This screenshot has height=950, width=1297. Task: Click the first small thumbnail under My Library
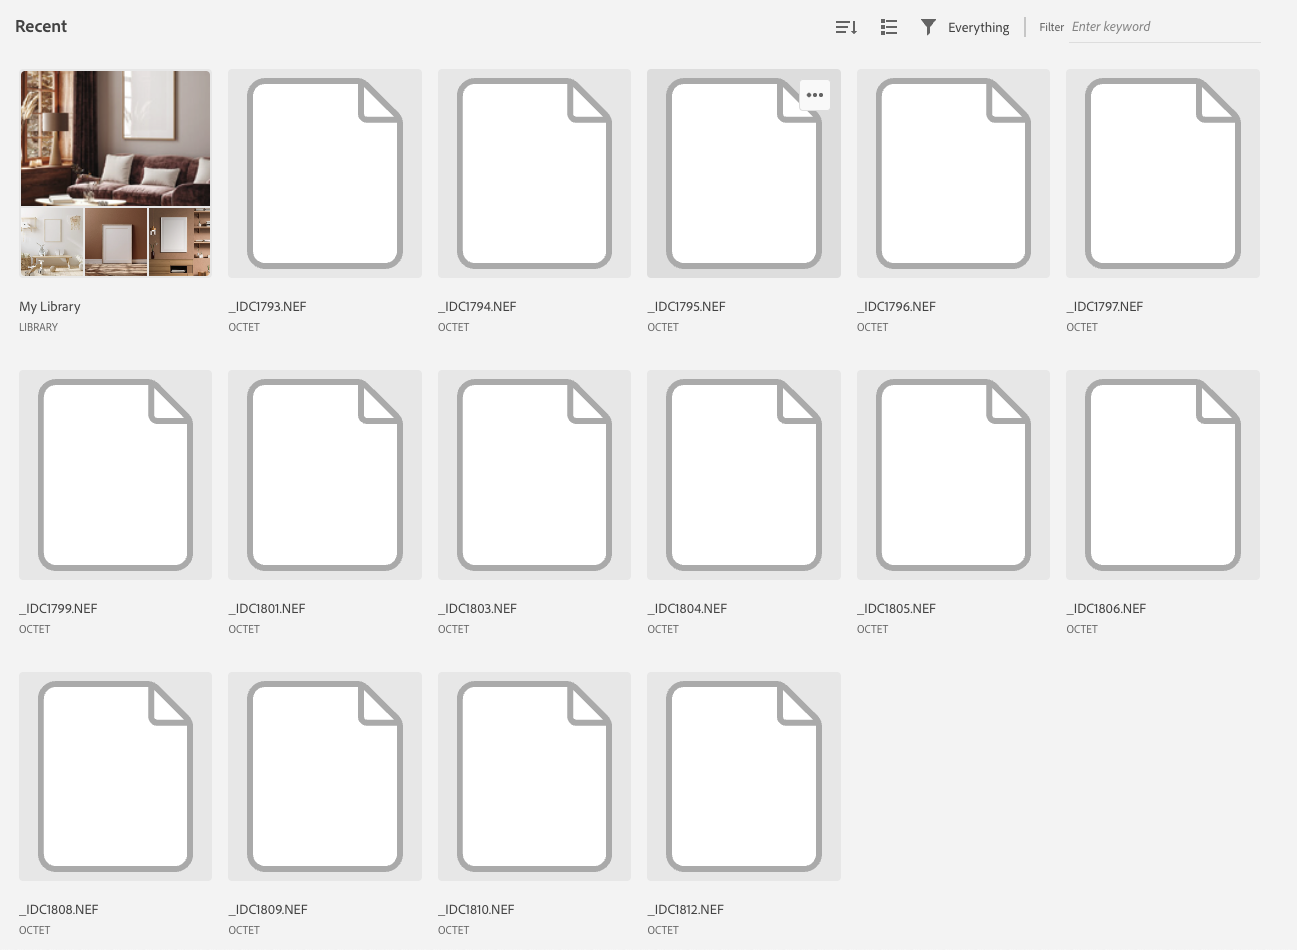coord(51,241)
